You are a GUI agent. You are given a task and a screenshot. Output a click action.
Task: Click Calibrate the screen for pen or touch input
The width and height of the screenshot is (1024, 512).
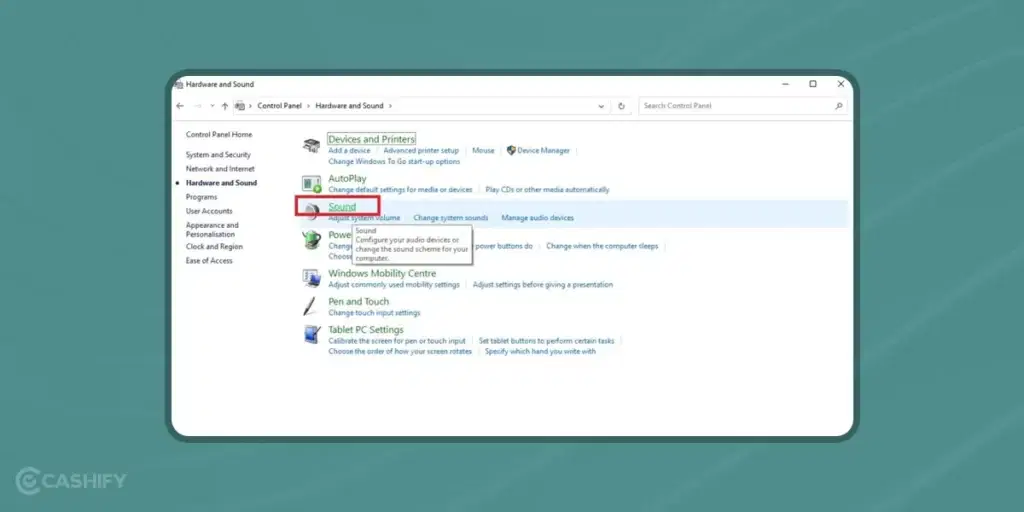(397, 341)
